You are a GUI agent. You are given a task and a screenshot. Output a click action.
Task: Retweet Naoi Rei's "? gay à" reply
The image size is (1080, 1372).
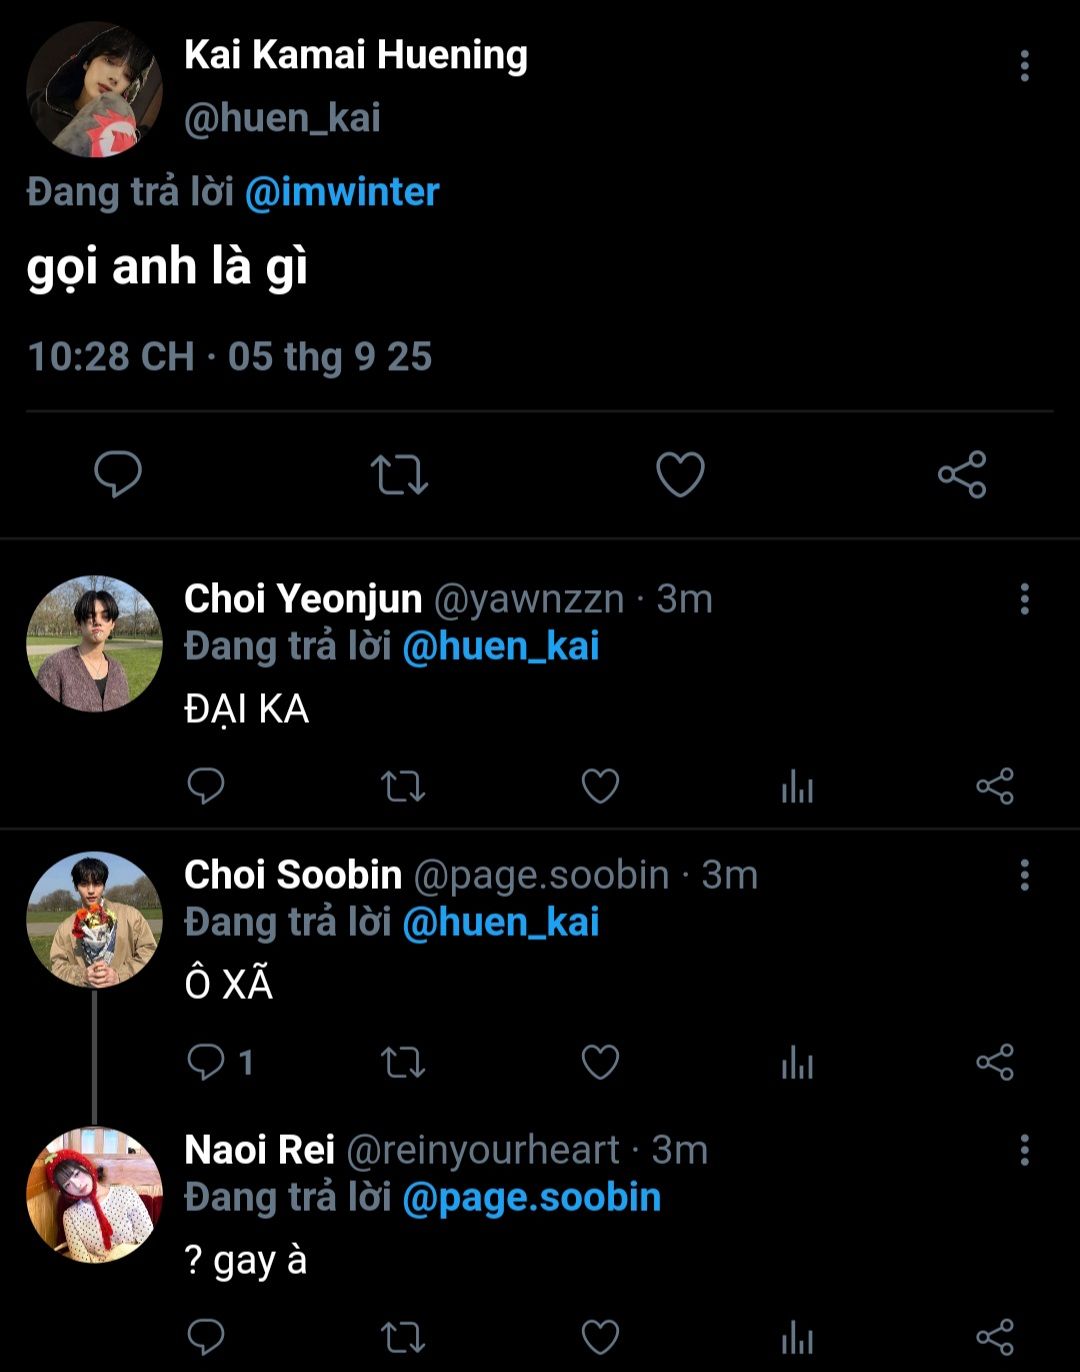[403, 1338]
